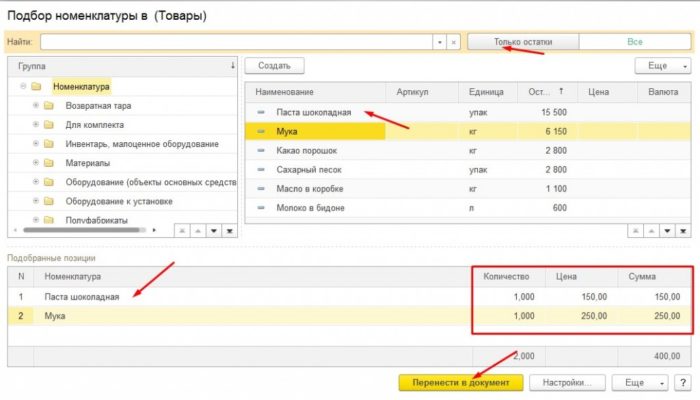The image size is (700, 400).
Task: Move down one row in items list
Action: [x=667, y=231]
